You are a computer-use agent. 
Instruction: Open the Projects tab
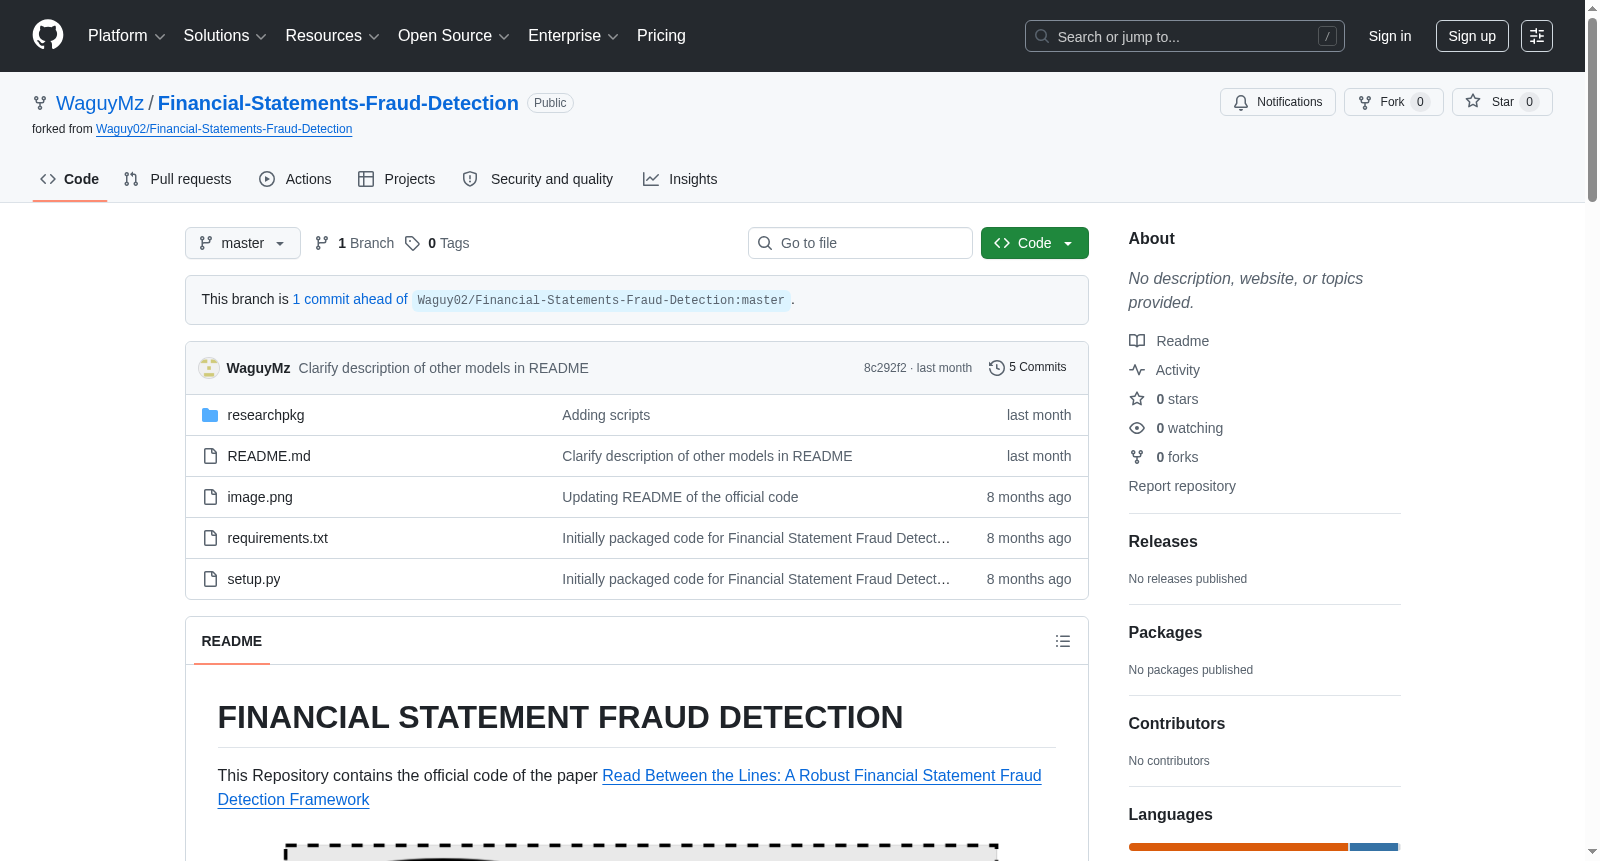click(397, 179)
